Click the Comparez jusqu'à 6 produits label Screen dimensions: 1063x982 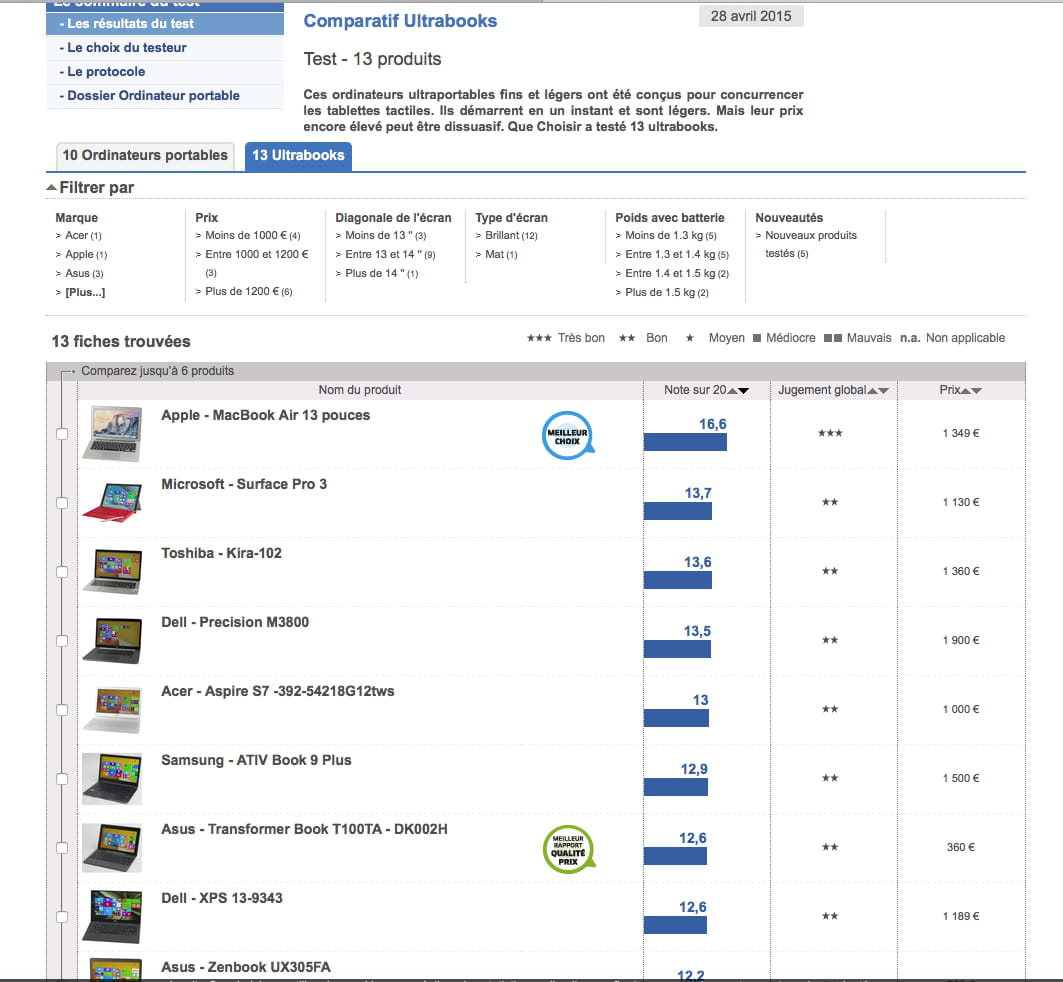(157, 371)
